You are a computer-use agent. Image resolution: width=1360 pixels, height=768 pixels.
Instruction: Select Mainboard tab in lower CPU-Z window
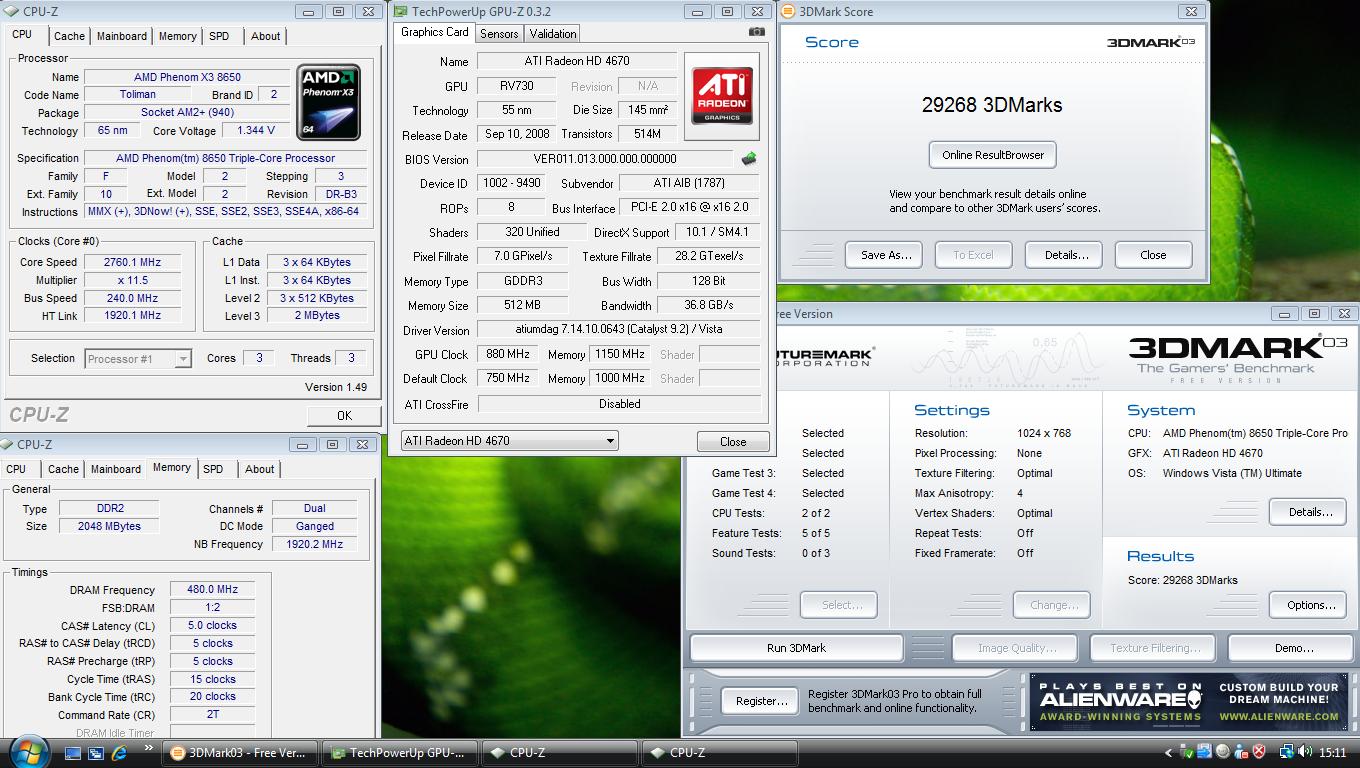tap(116, 469)
